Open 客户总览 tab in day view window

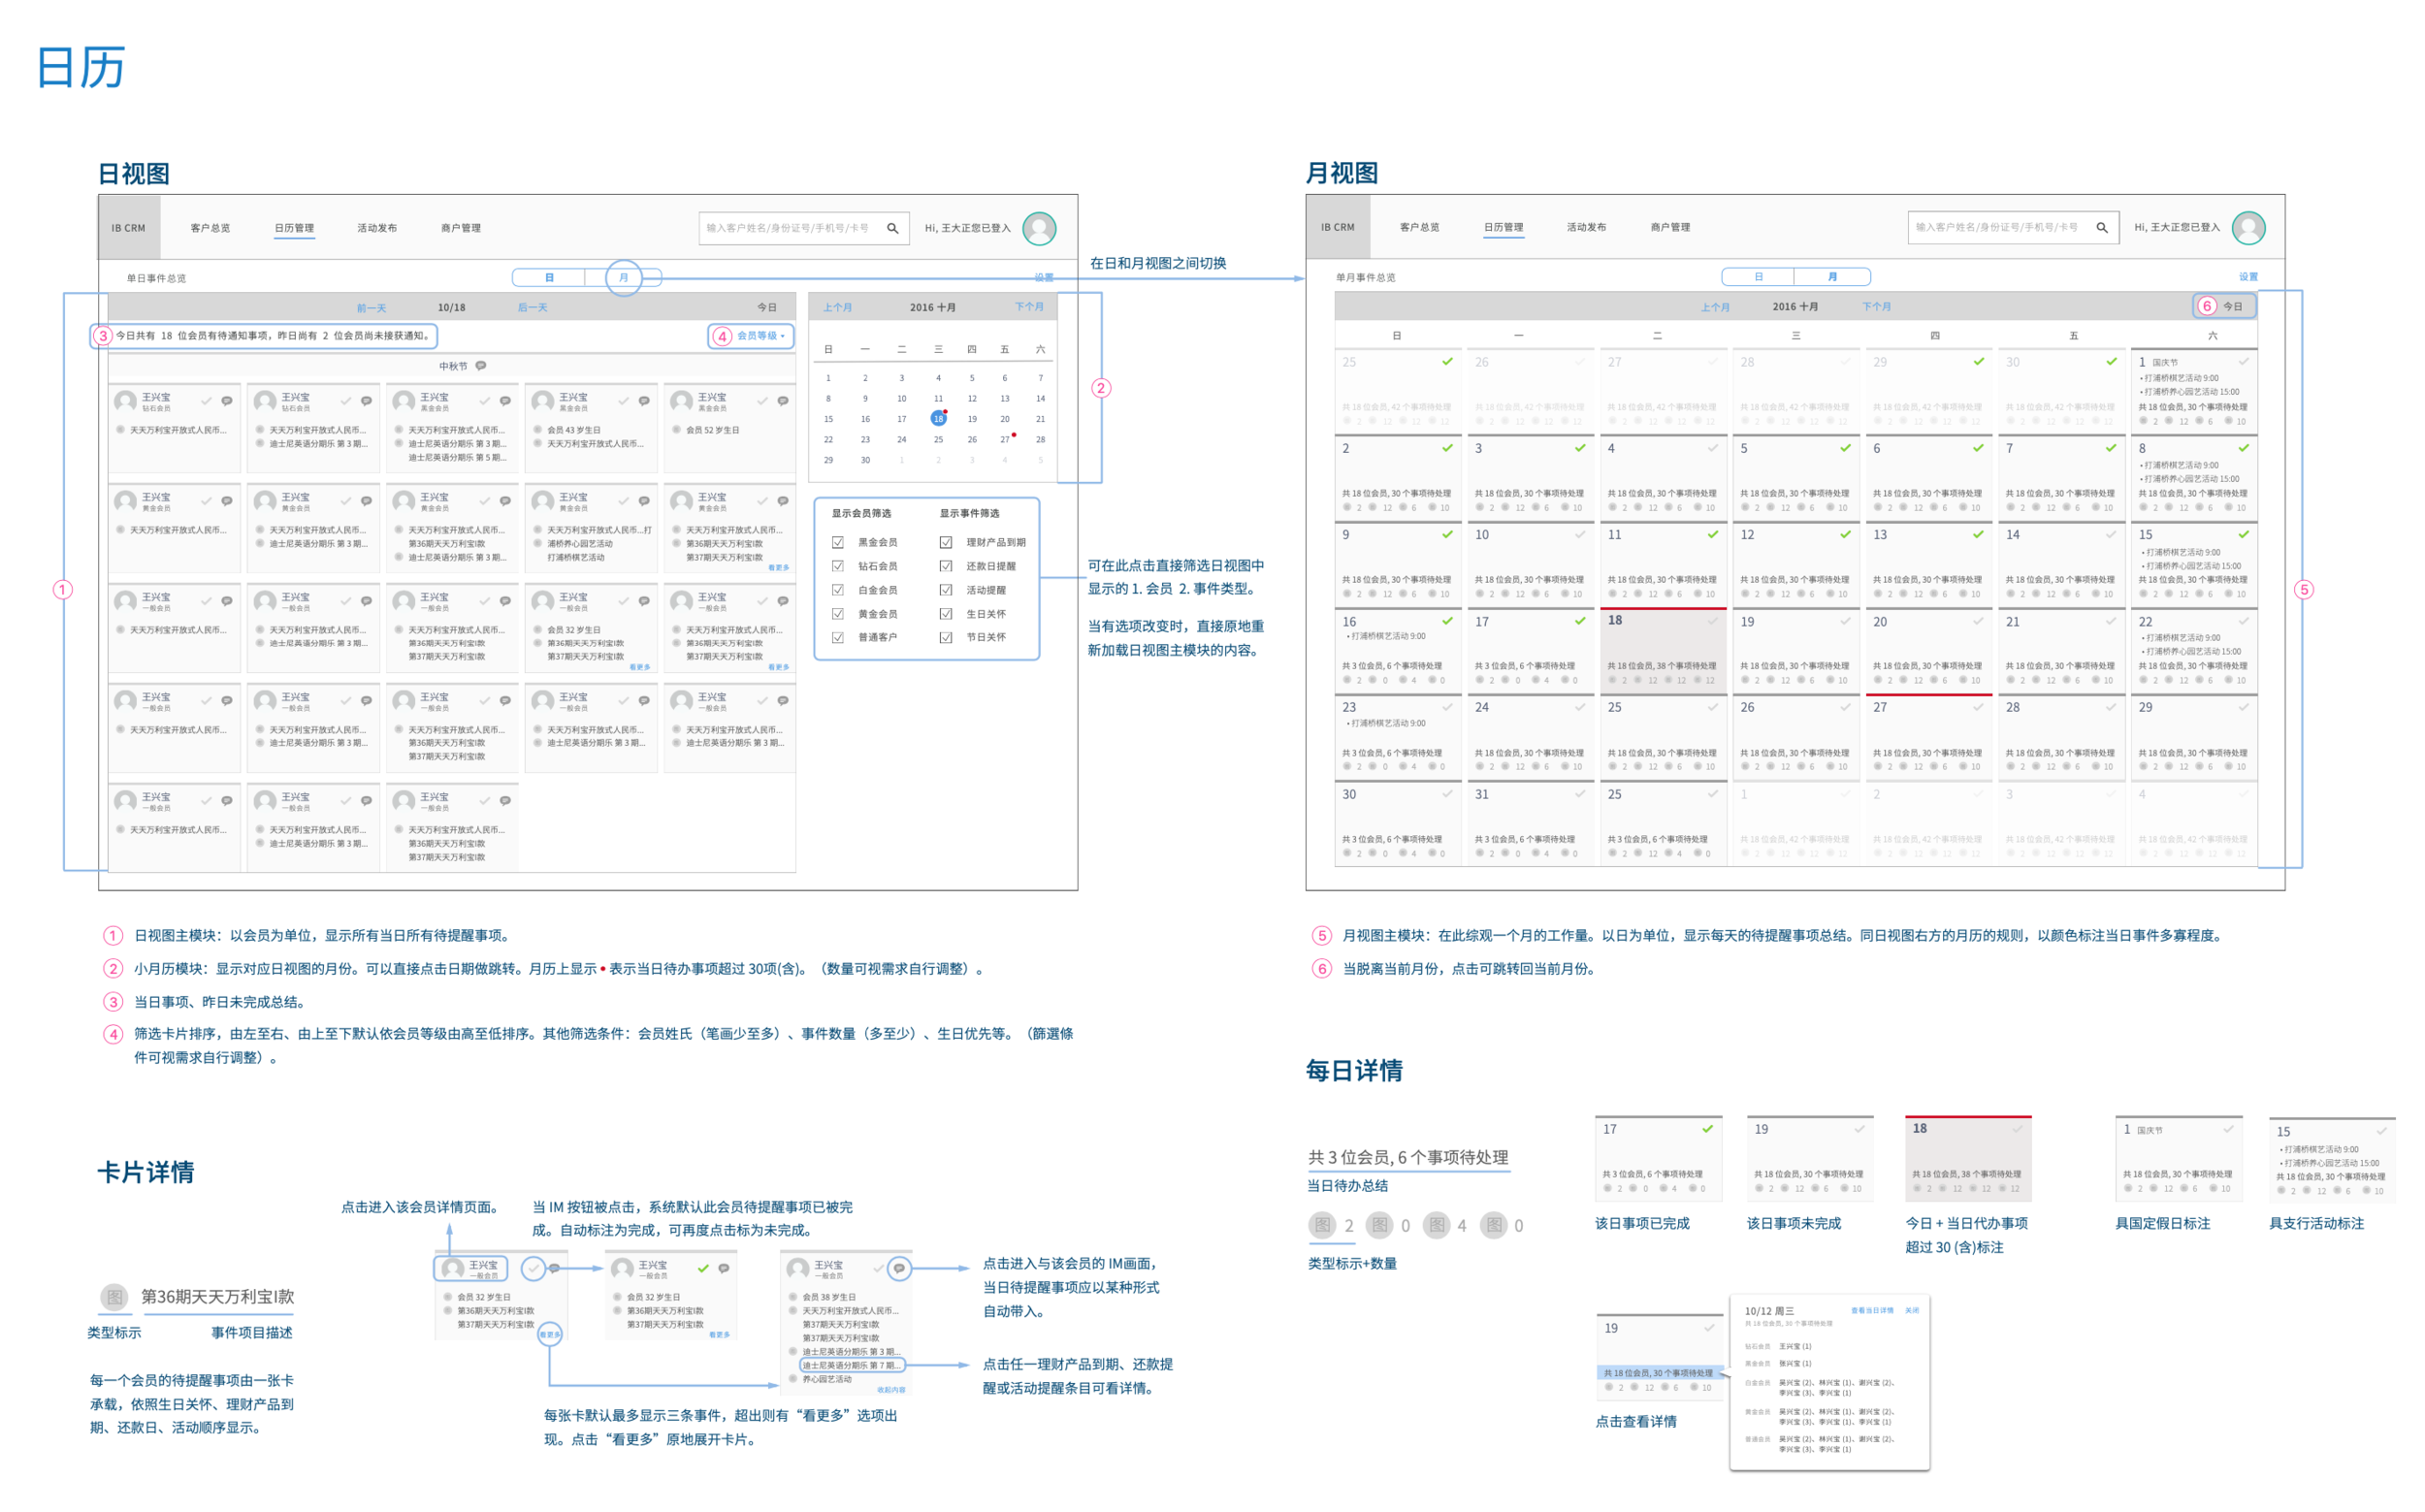pos(210,228)
